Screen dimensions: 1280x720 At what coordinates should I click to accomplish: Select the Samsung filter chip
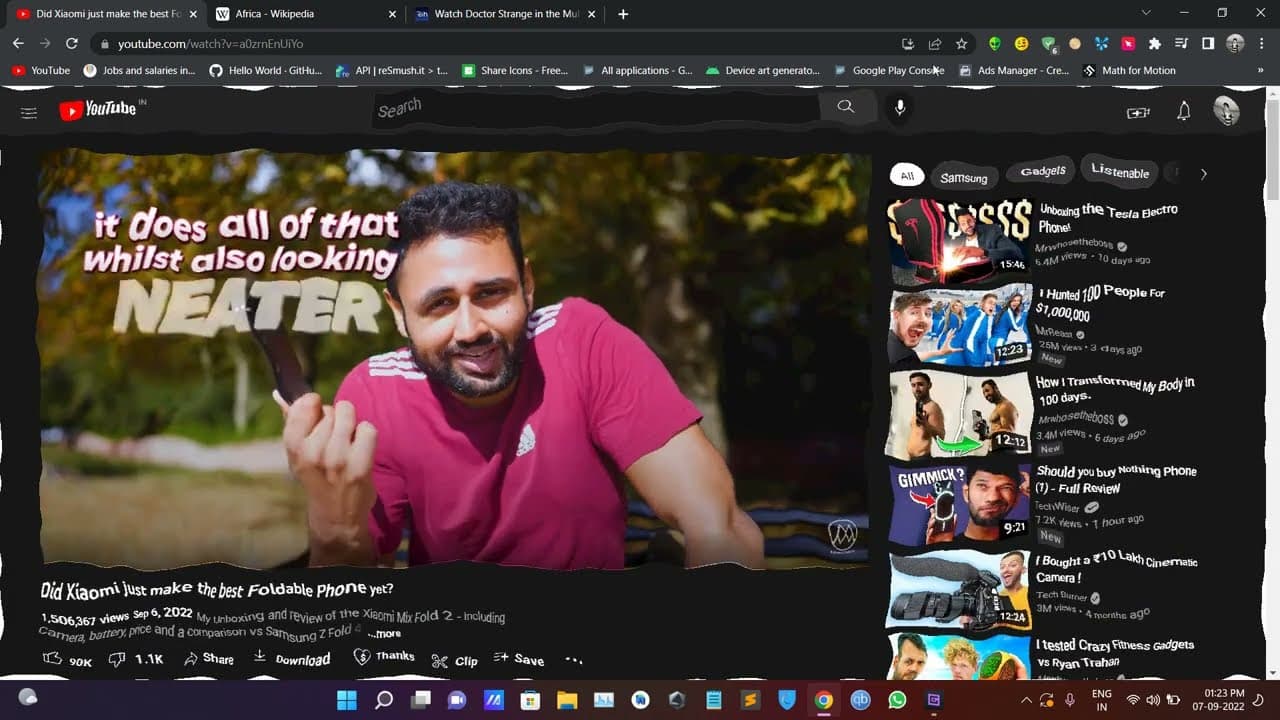click(x=964, y=177)
